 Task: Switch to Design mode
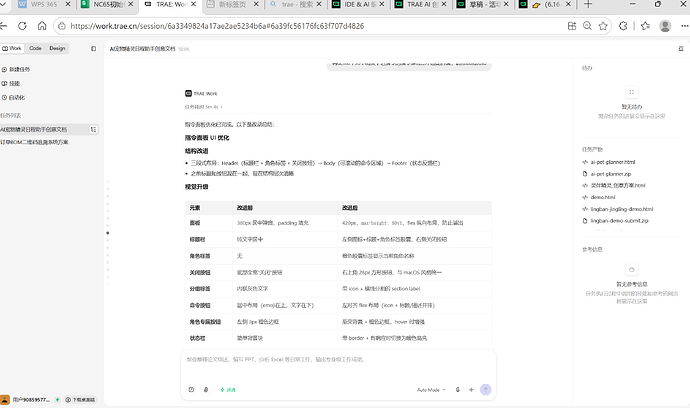pos(57,48)
